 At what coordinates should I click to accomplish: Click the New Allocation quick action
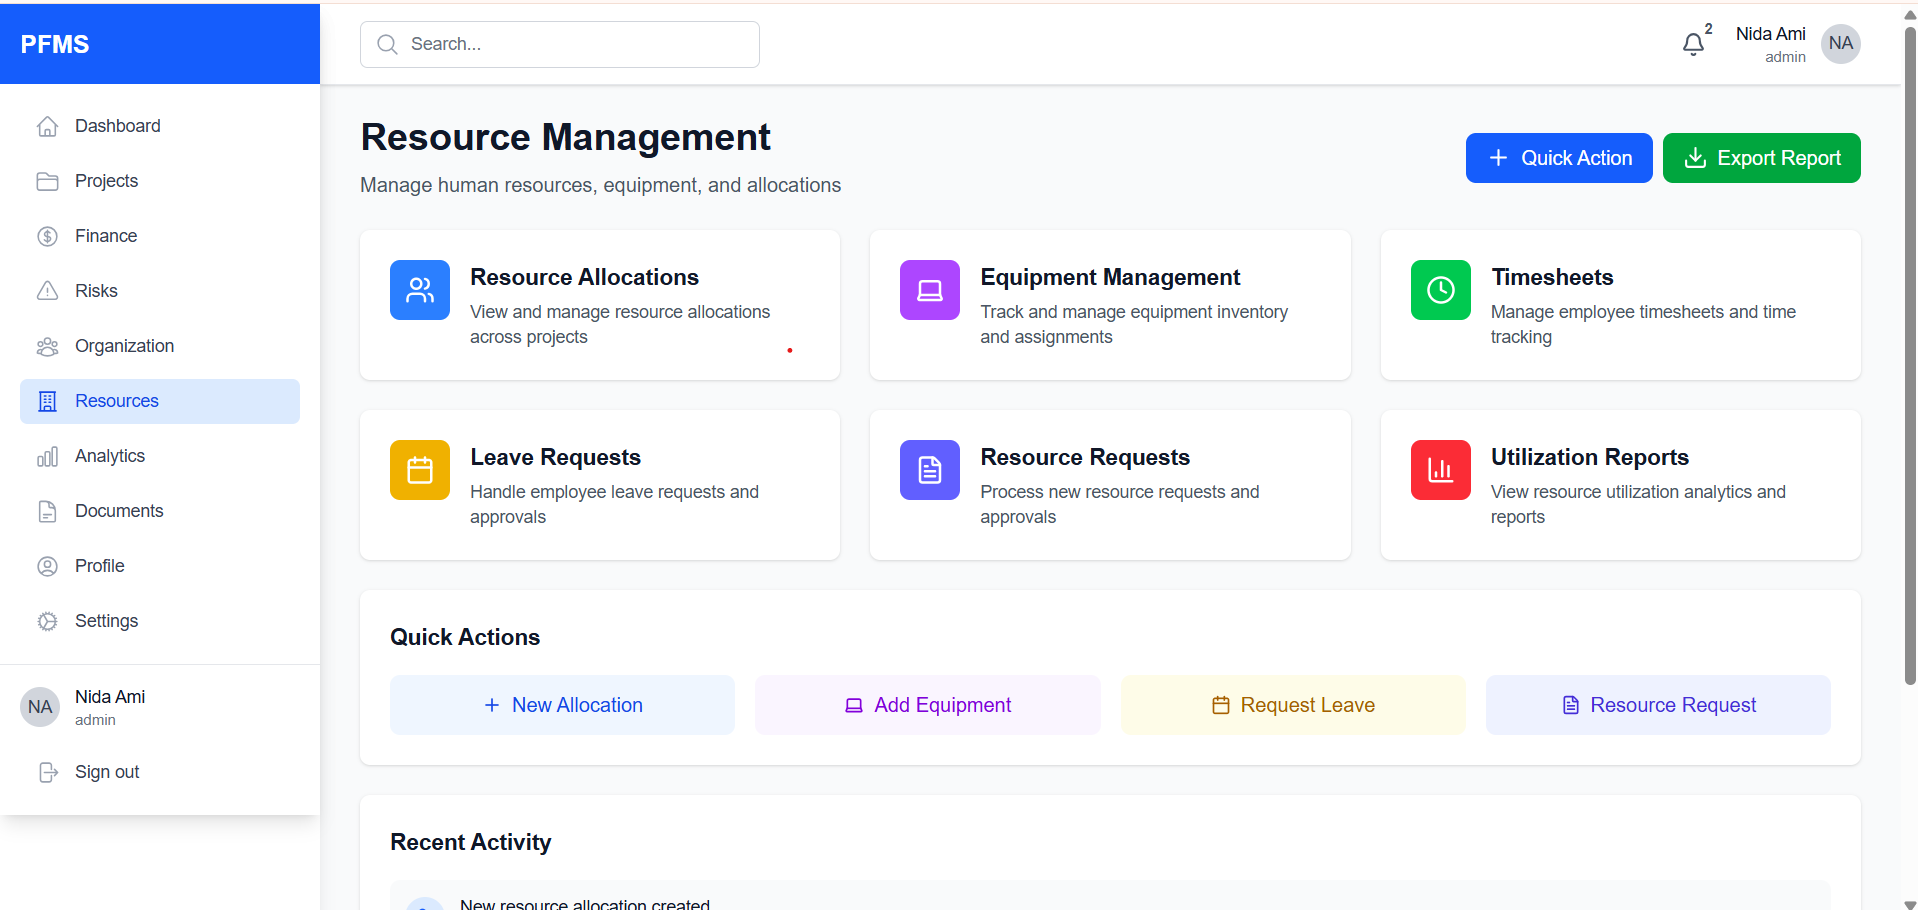tap(562, 704)
